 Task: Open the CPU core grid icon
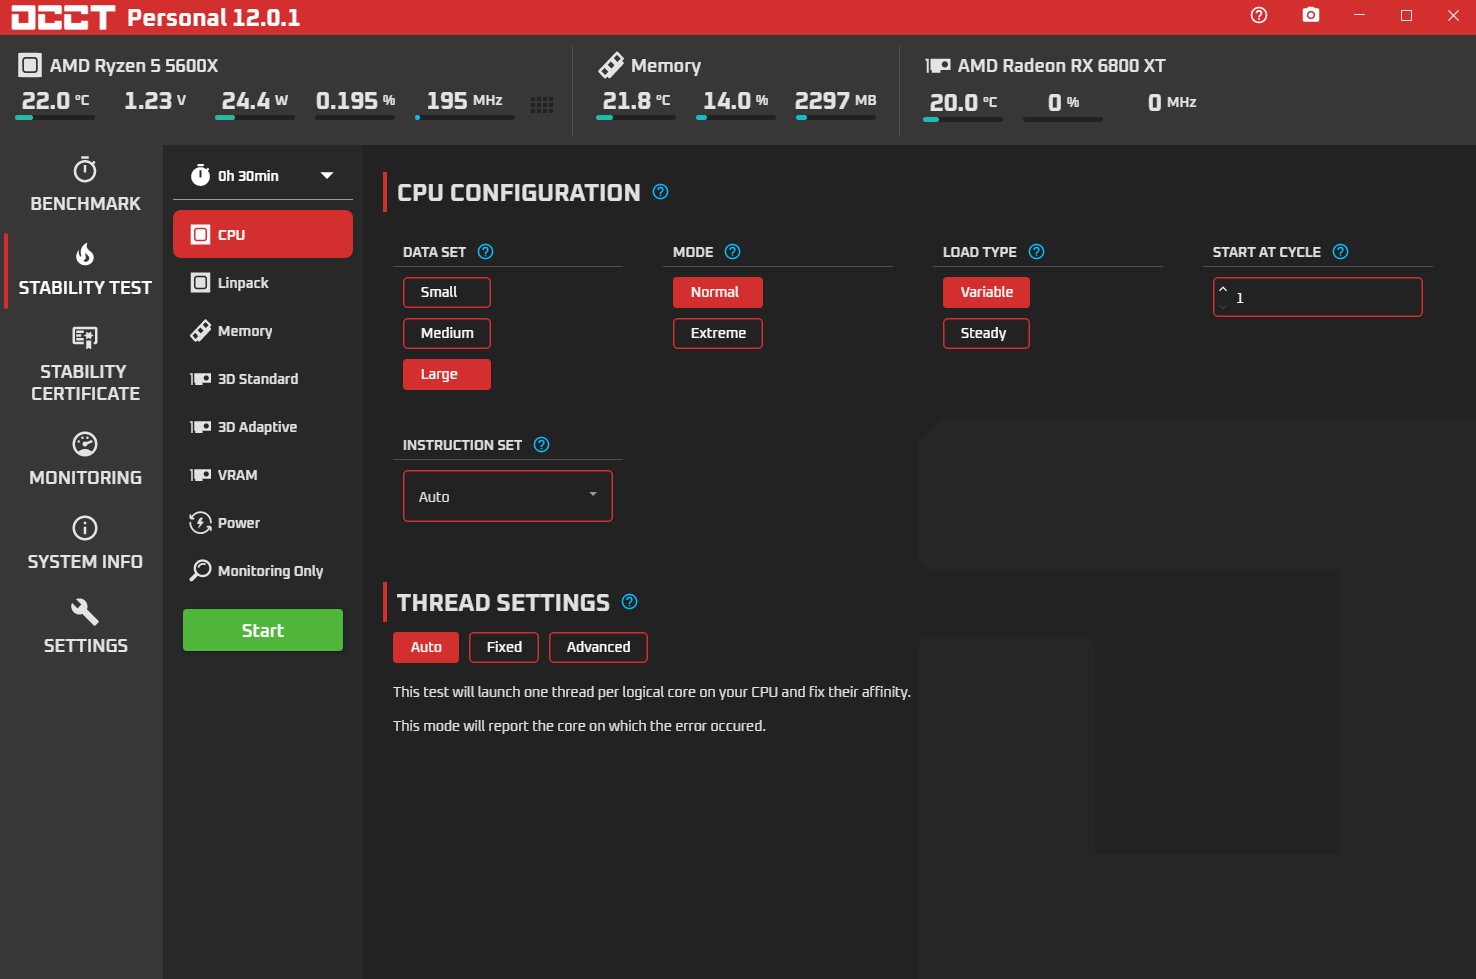click(x=542, y=105)
